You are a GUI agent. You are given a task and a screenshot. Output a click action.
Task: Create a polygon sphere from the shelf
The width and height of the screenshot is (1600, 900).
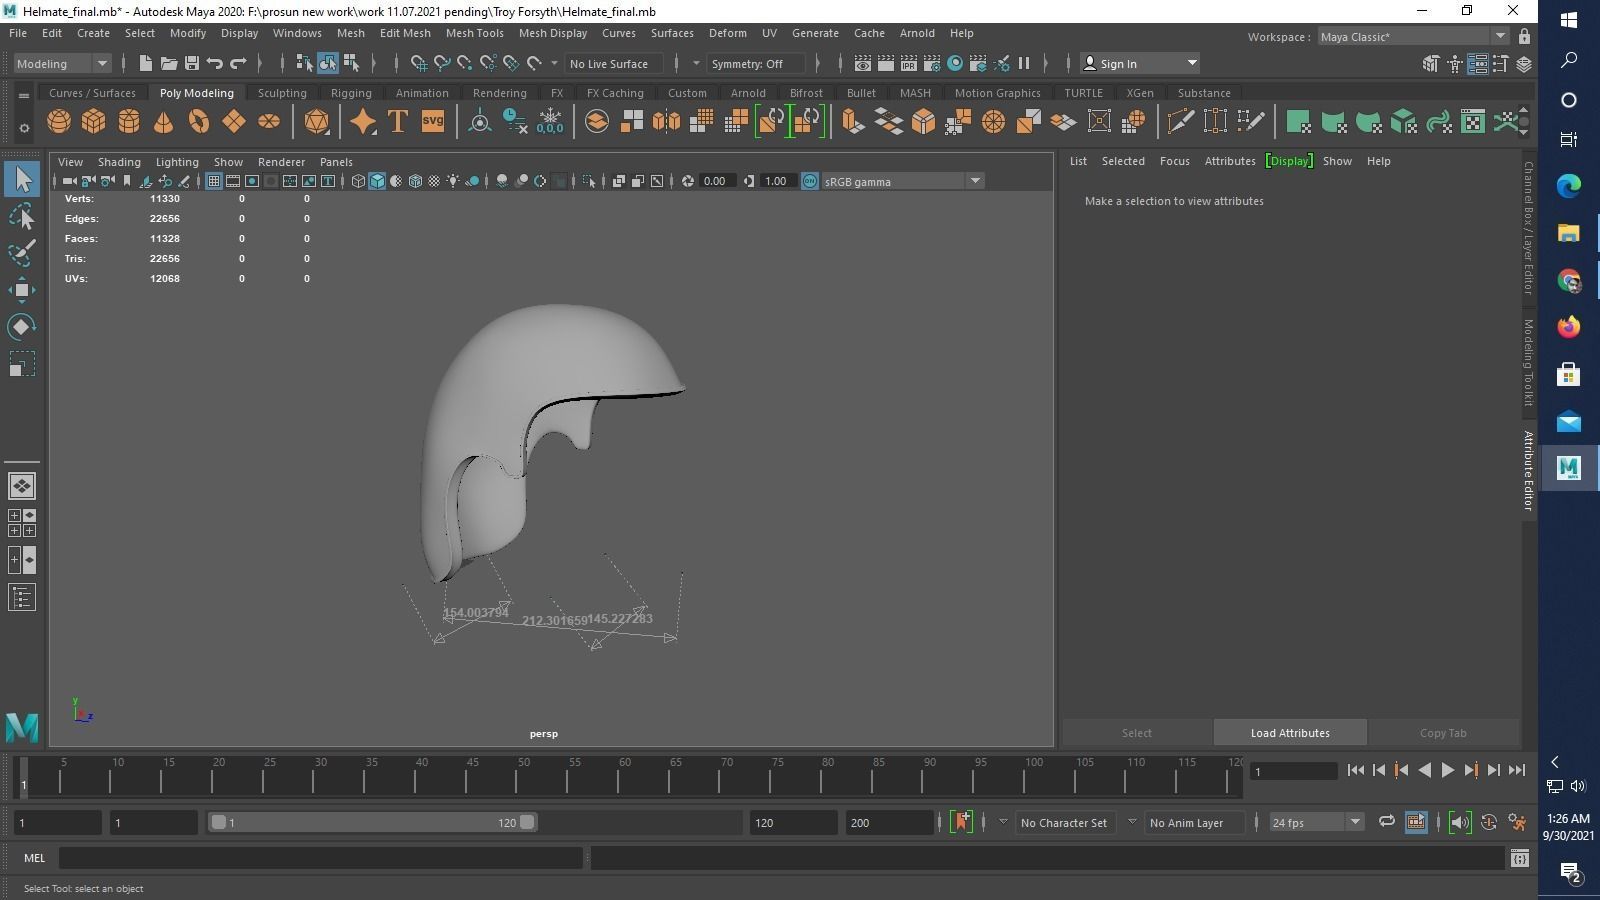(59, 122)
